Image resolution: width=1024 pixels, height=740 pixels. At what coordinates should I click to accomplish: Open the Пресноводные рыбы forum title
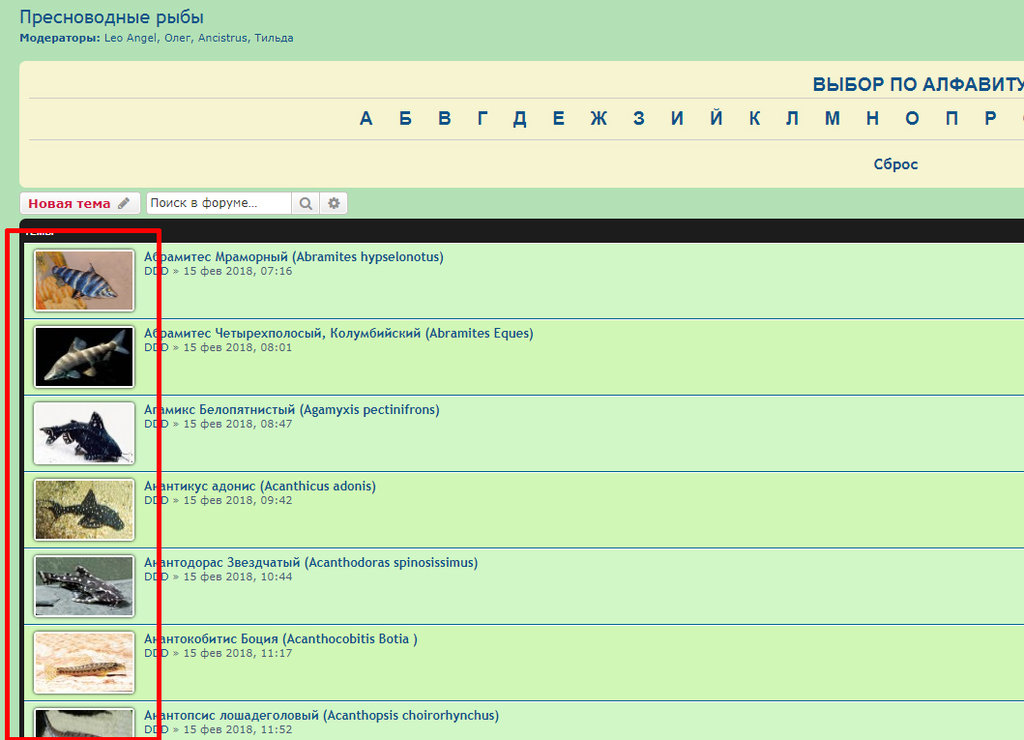click(x=111, y=17)
